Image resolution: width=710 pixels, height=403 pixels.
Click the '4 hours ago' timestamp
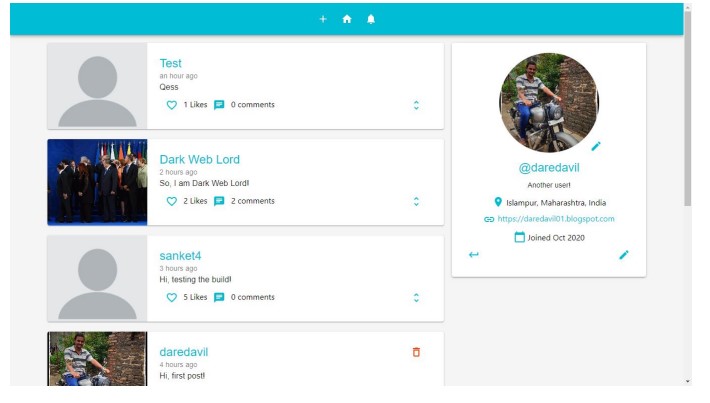(178, 365)
